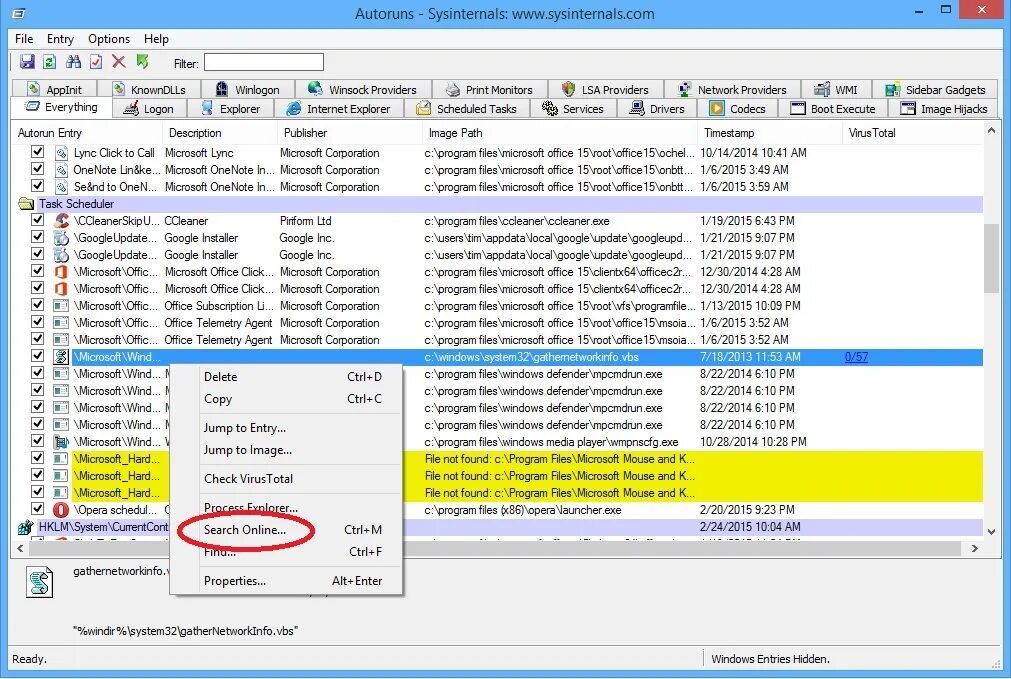Open the File menu
Image resolution: width=1011 pixels, height=679 pixels.
(24, 39)
